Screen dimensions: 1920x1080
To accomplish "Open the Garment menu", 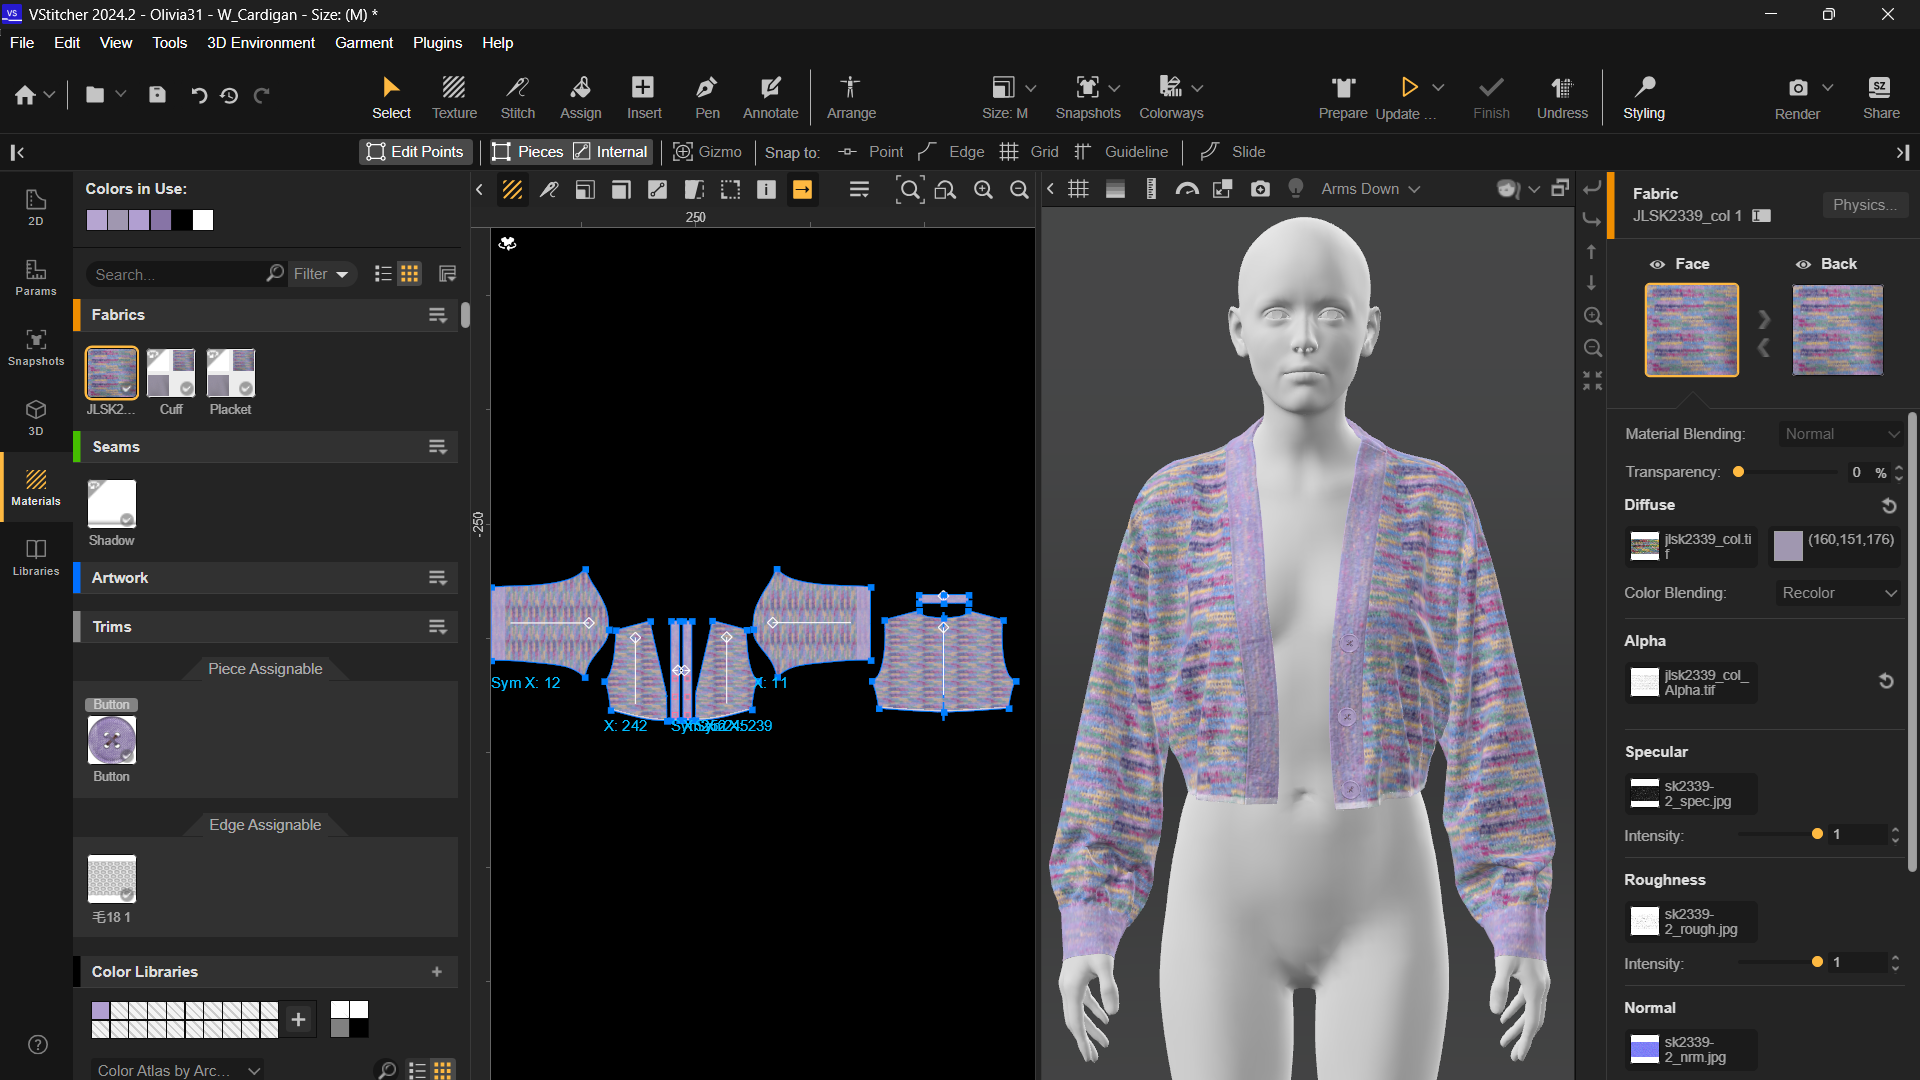I will [363, 43].
